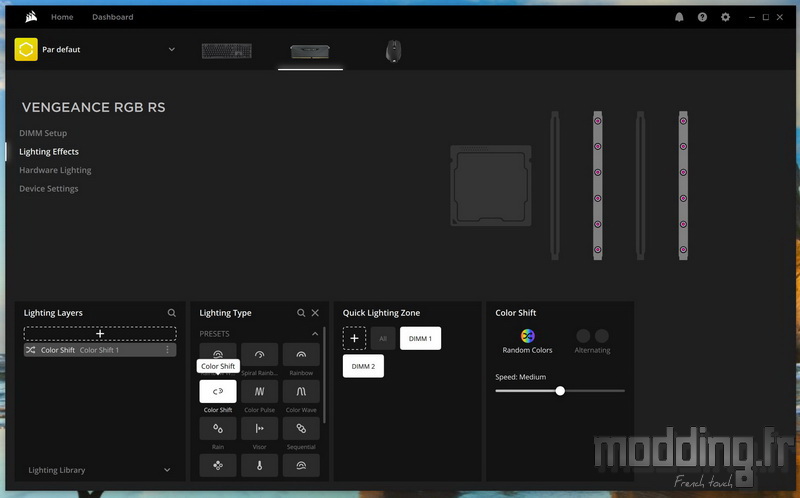
Task: Add a new lighting layer
Action: tap(100, 334)
